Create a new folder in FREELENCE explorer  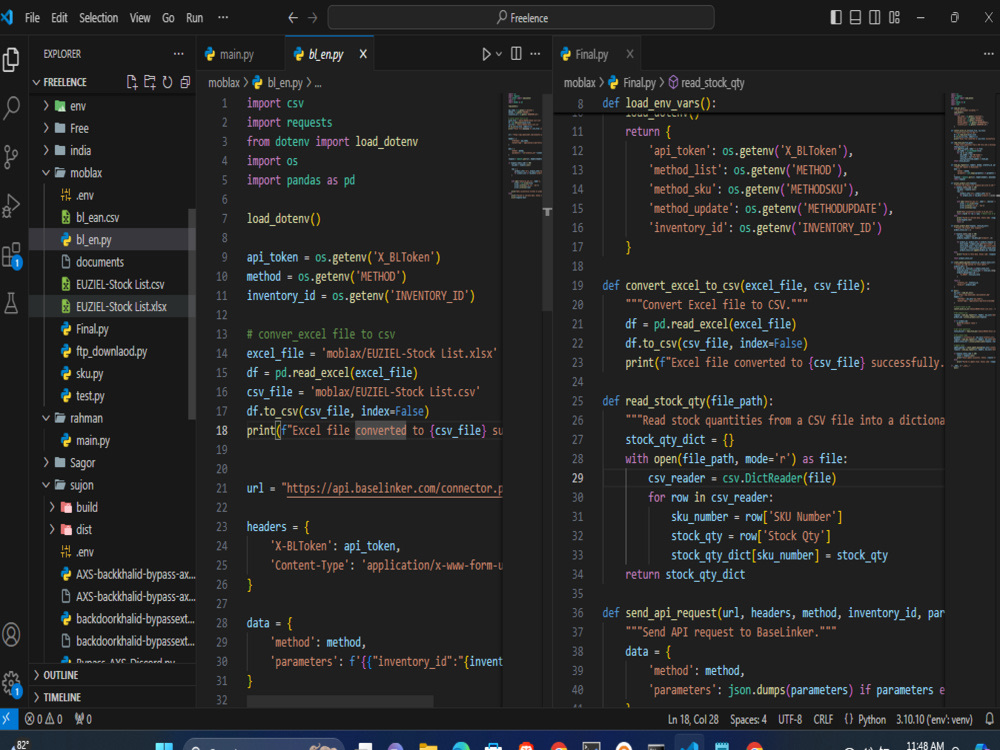click(x=150, y=82)
